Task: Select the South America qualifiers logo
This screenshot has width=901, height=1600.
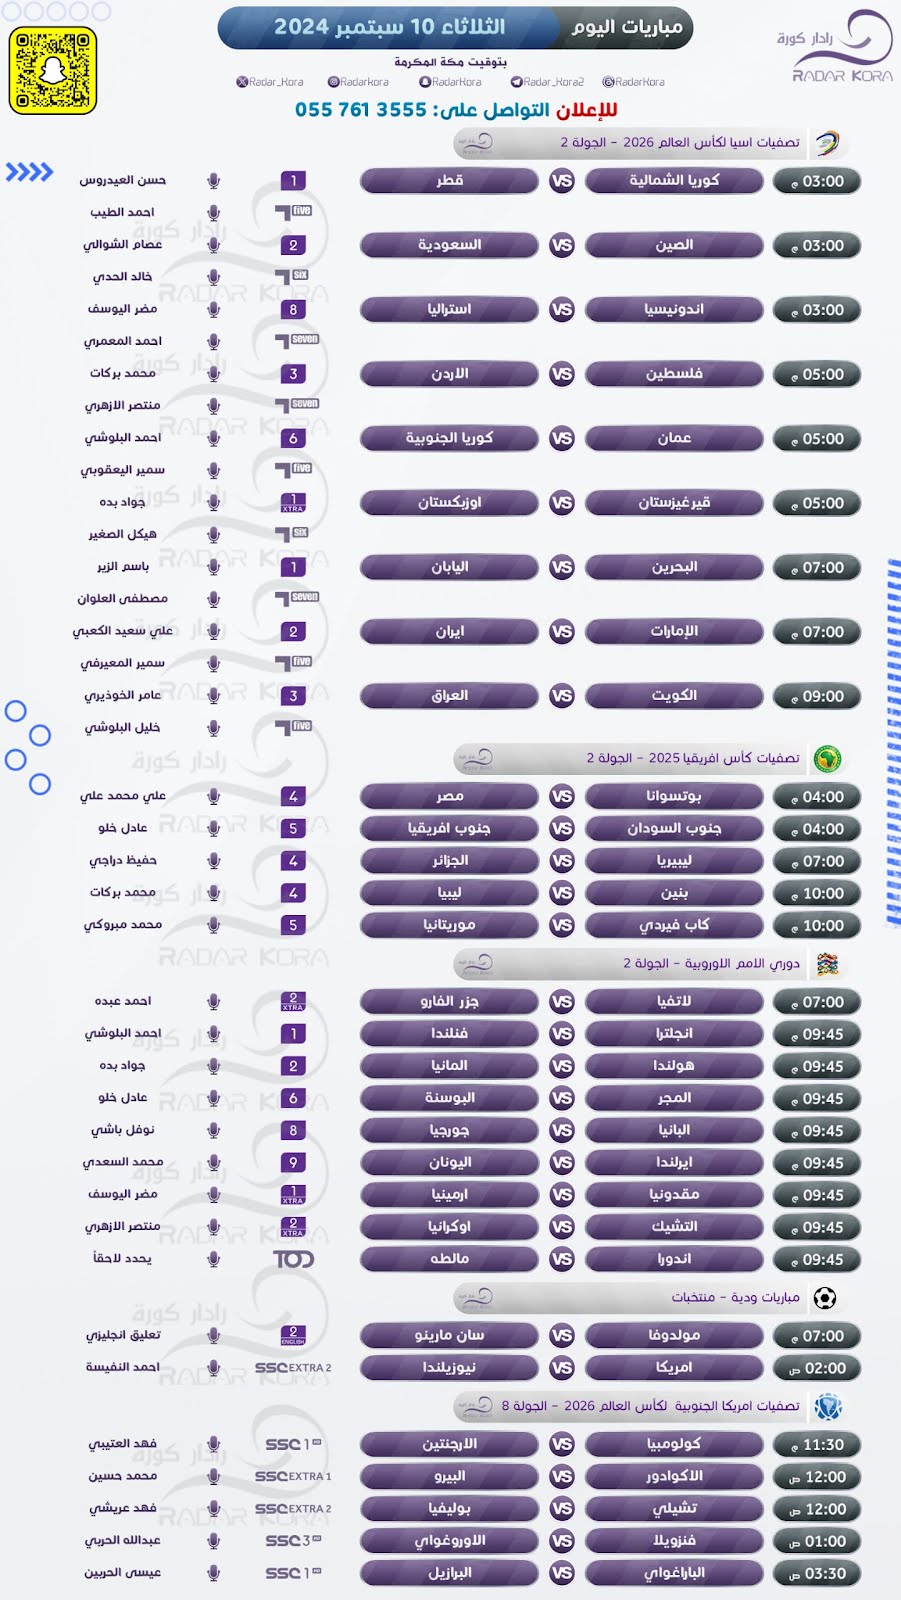Action: coord(827,1407)
